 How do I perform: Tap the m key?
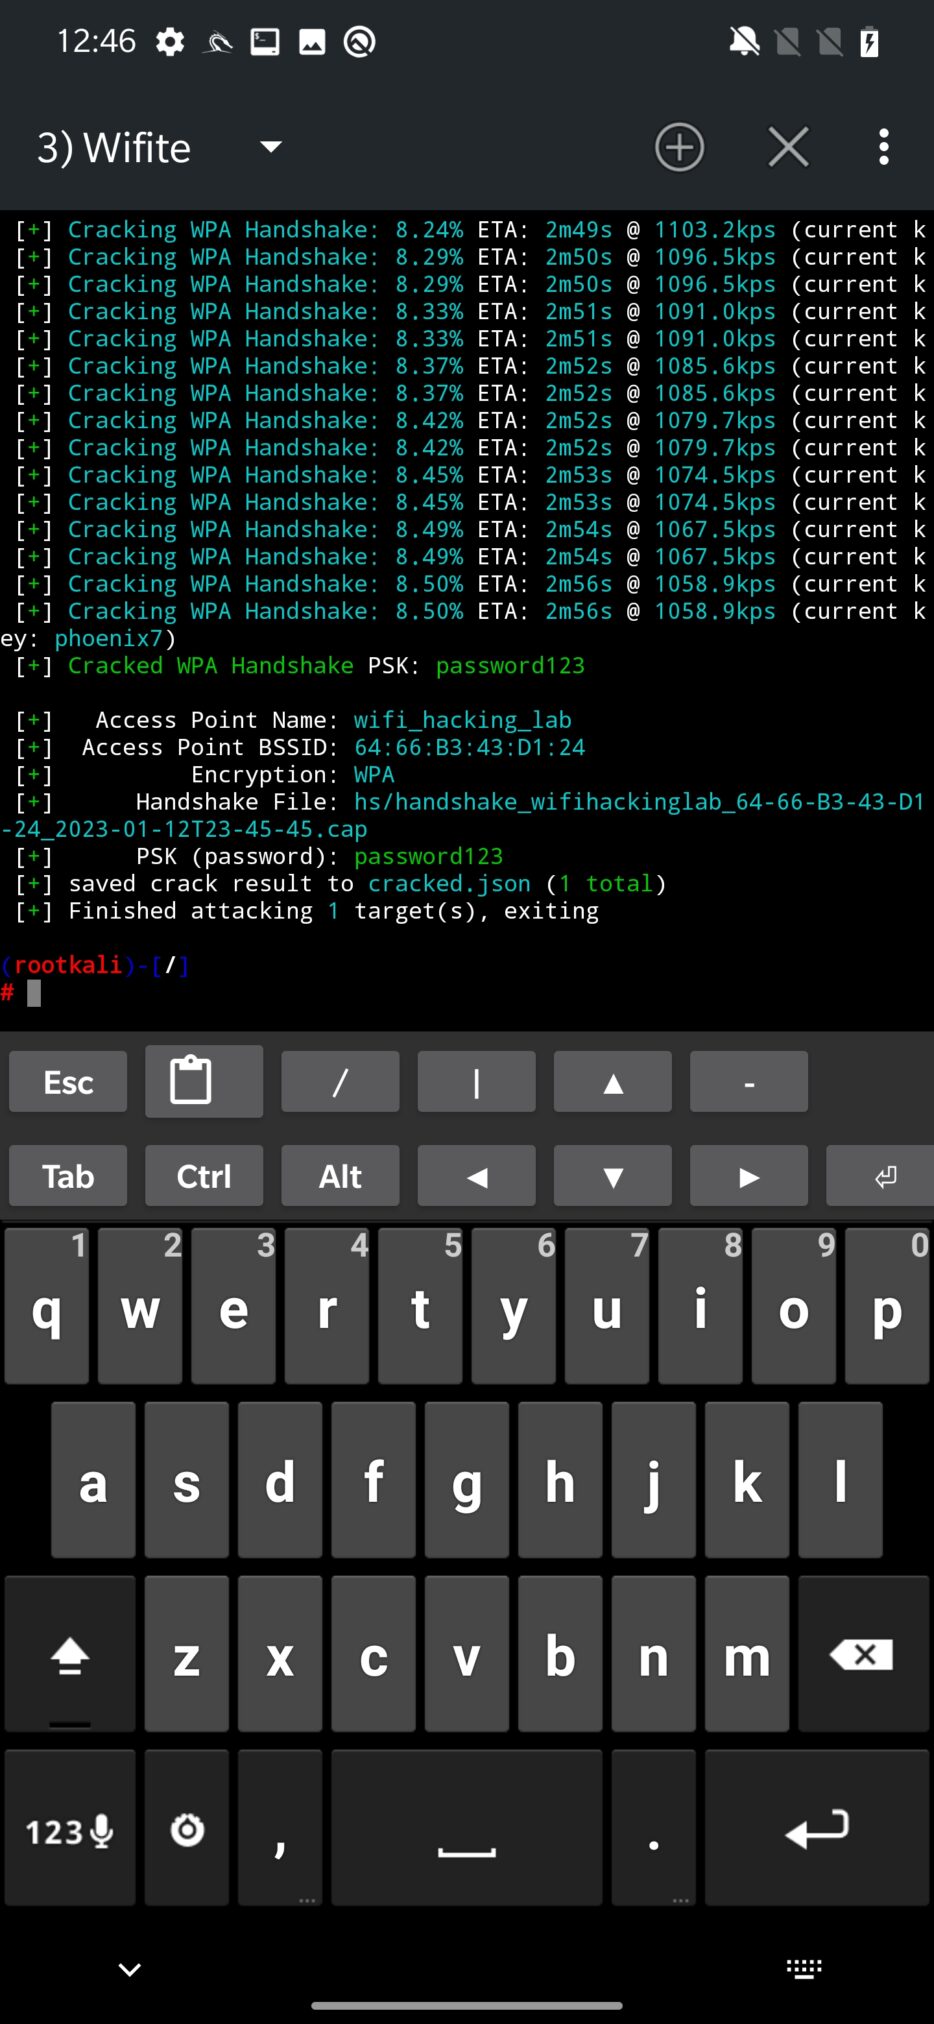tap(747, 1654)
